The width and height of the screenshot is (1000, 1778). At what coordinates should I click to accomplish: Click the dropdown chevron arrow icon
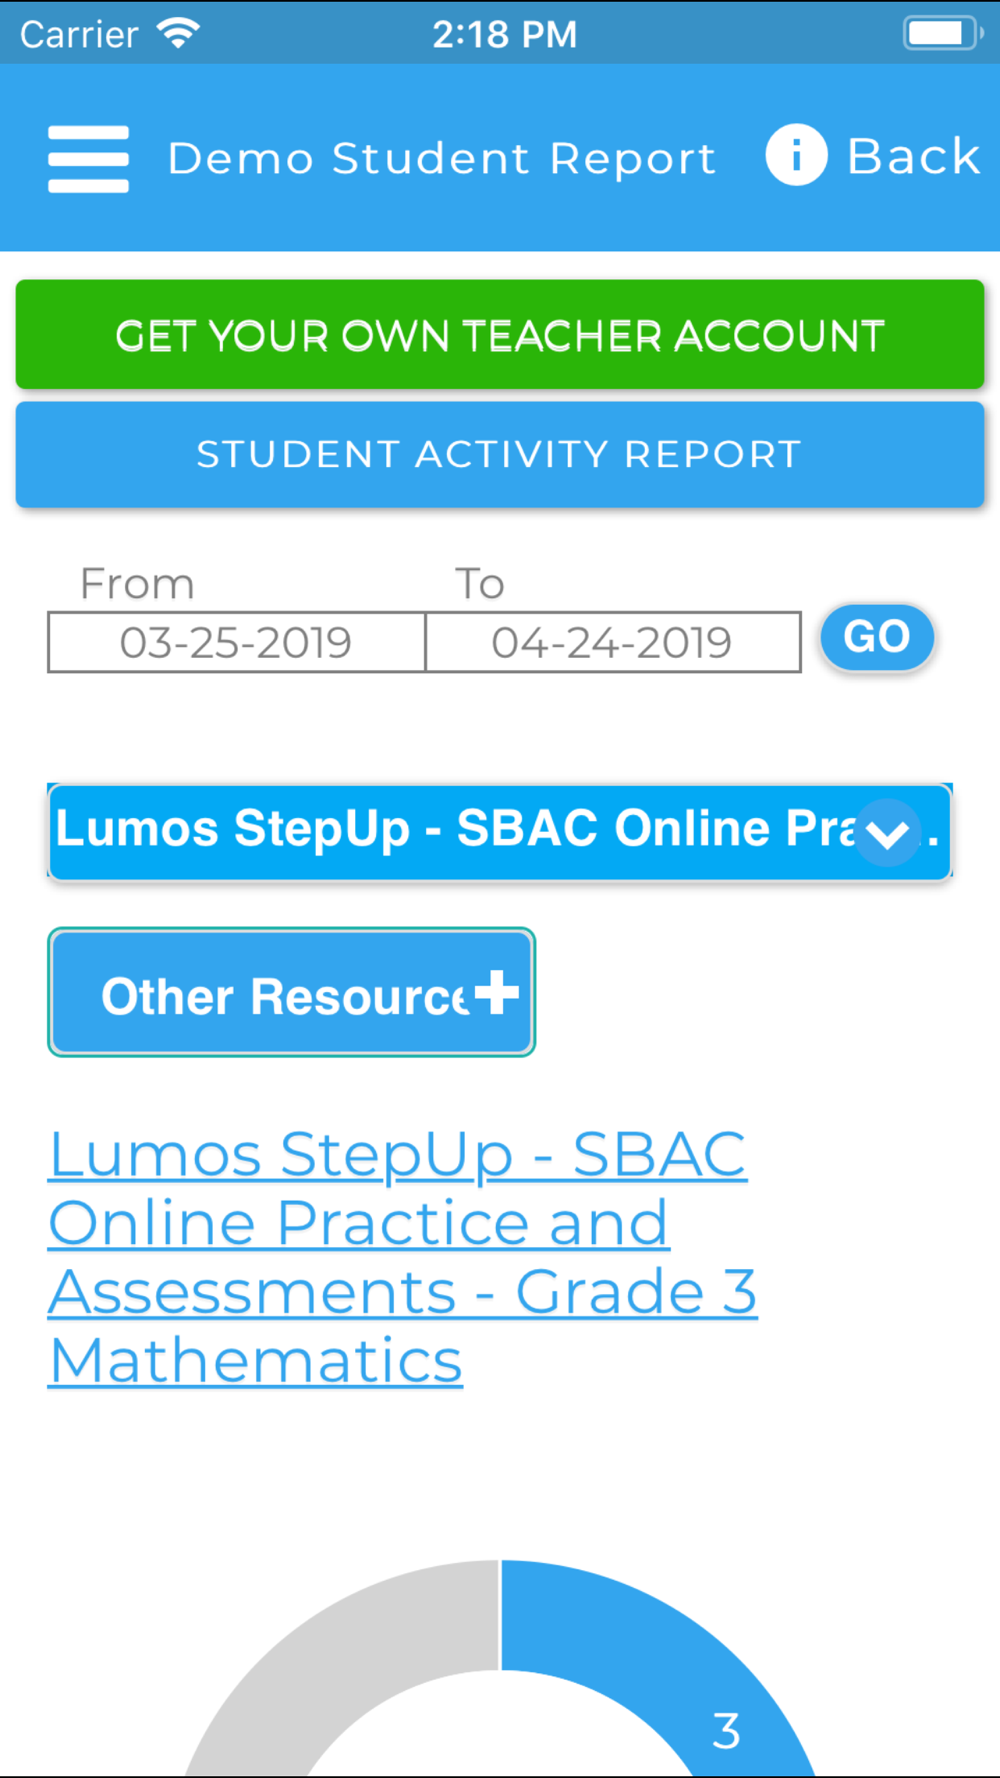[888, 833]
